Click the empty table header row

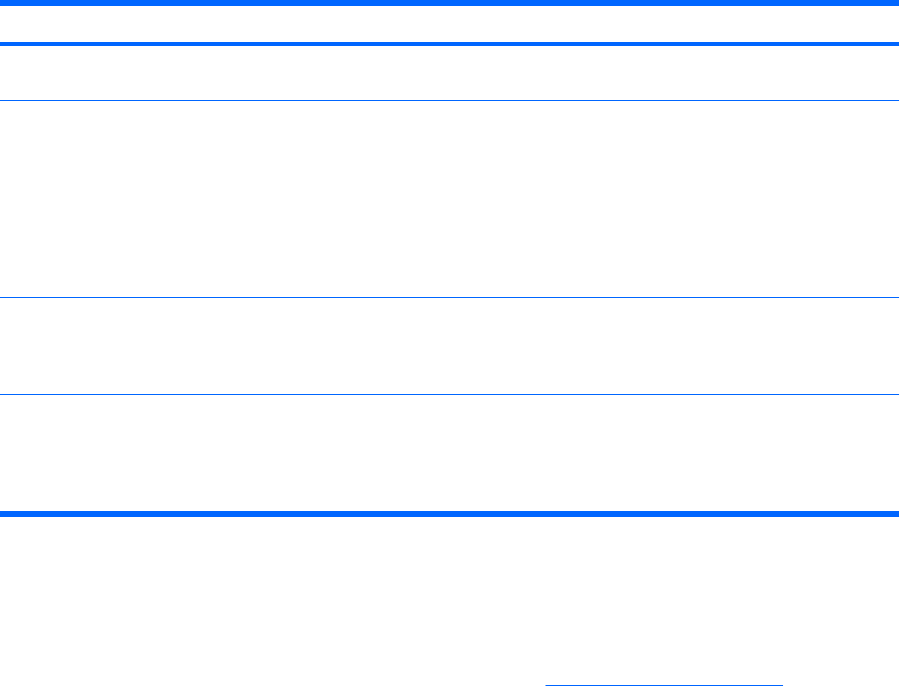tap(450, 25)
